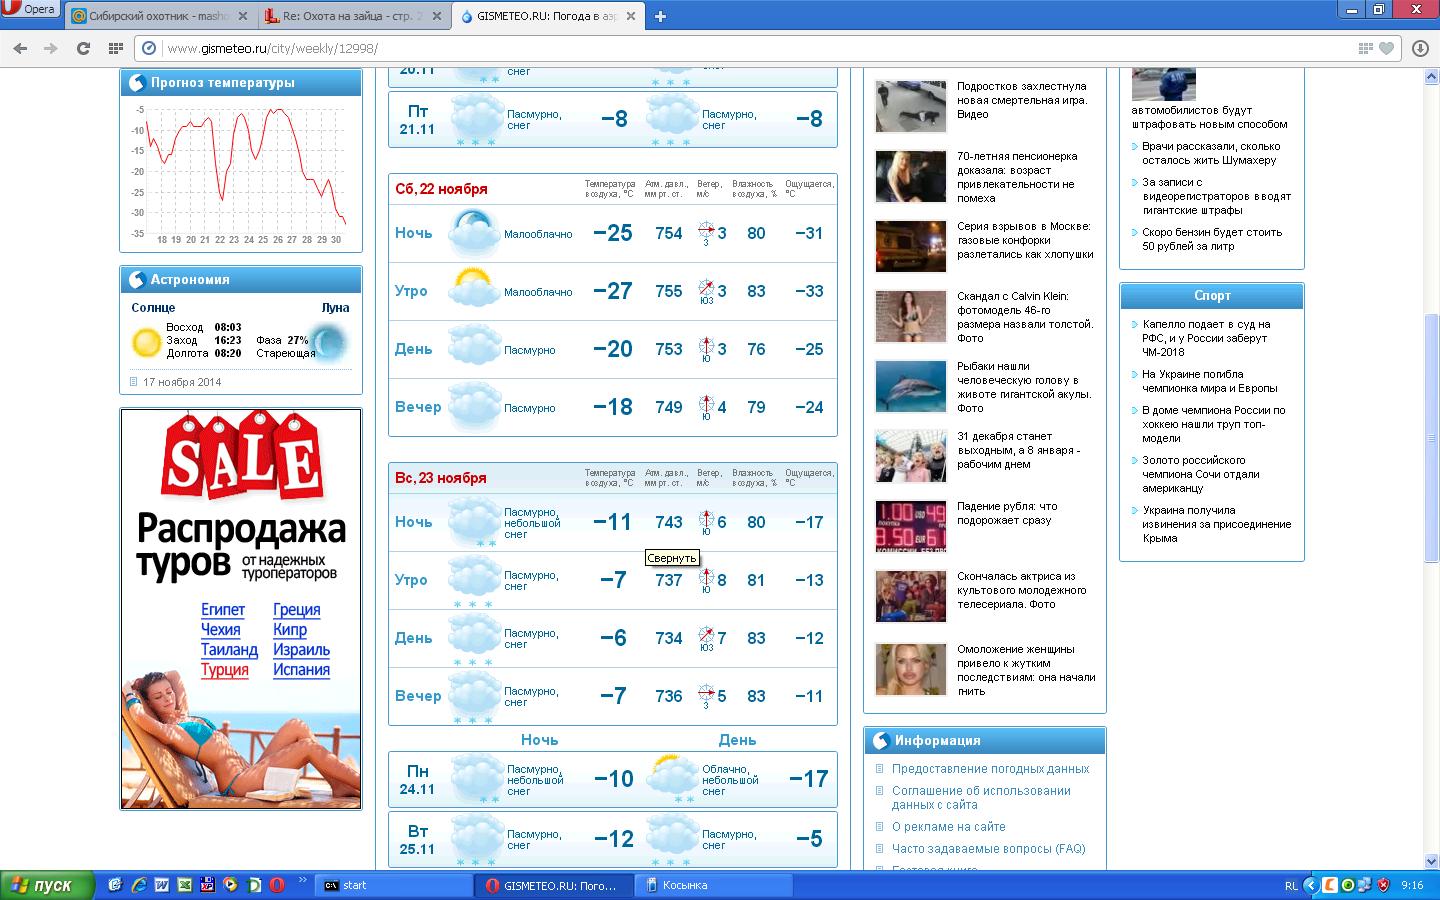Viewport: 1440px width, 900px height.
Task: Click the browser back arrow
Action: (x=21, y=48)
